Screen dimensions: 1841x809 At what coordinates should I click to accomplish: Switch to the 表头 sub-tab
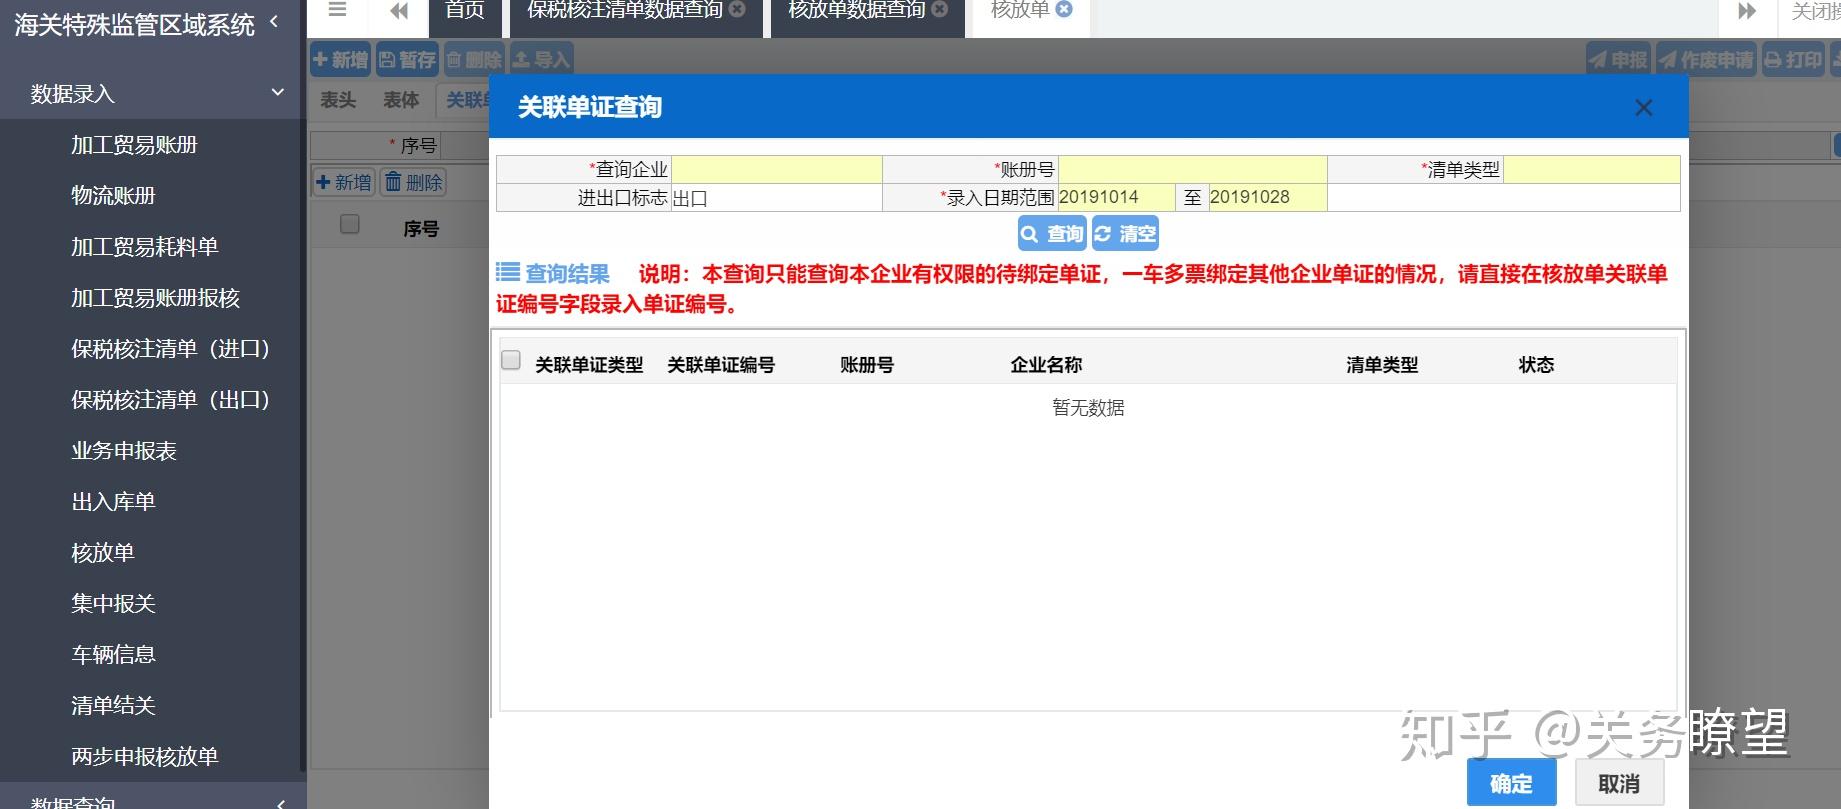[338, 100]
